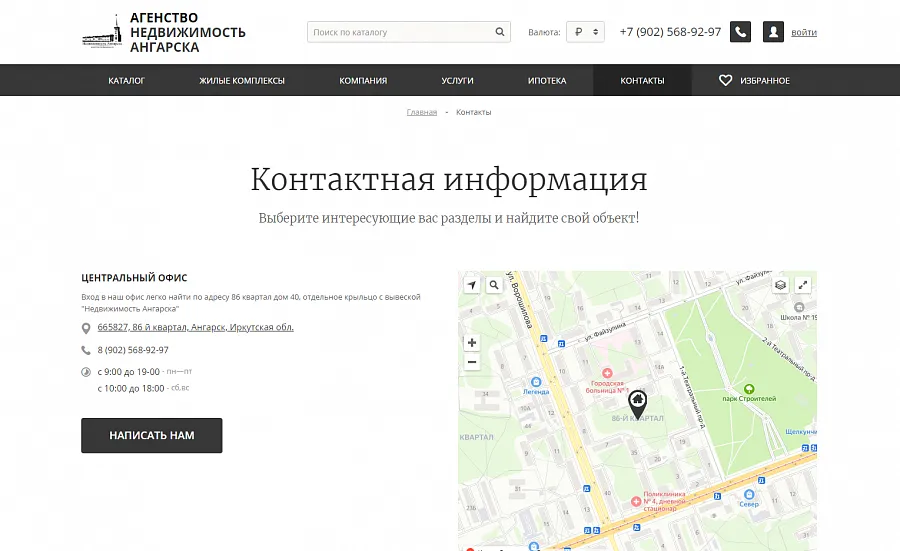
Task: Expand the map to fullscreen
Action: tap(802, 285)
